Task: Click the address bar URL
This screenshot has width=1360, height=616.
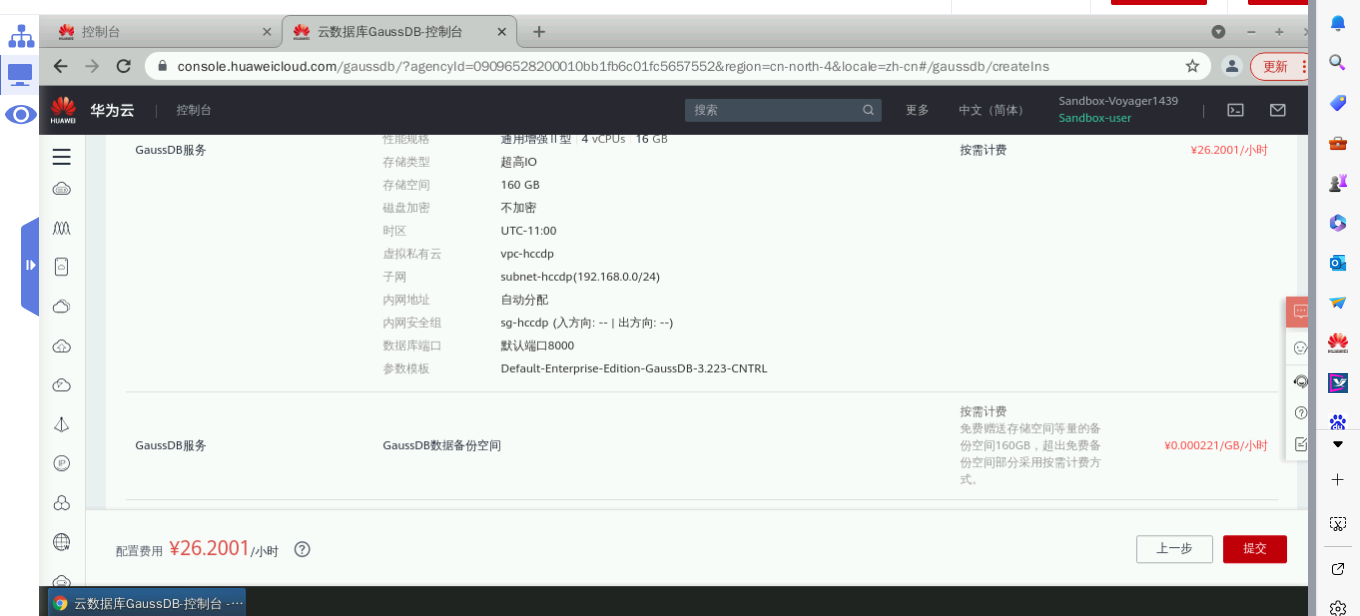Action: pos(613,66)
